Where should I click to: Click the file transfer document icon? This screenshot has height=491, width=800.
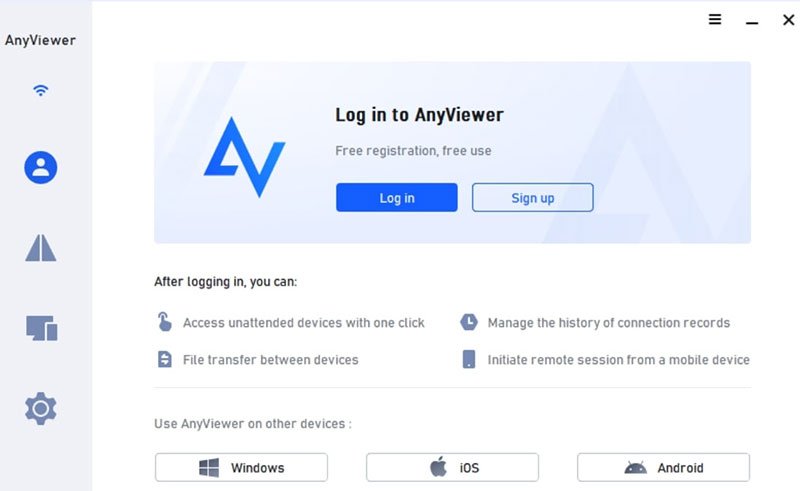click(x=164, y=359)
